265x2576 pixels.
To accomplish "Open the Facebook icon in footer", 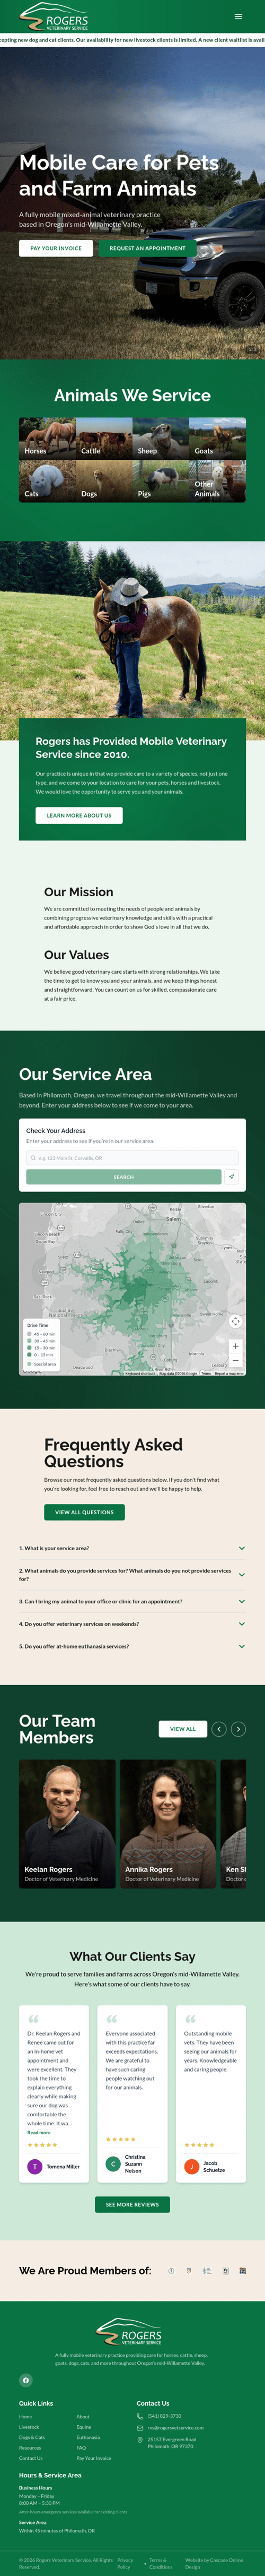I will (26, 2380).
